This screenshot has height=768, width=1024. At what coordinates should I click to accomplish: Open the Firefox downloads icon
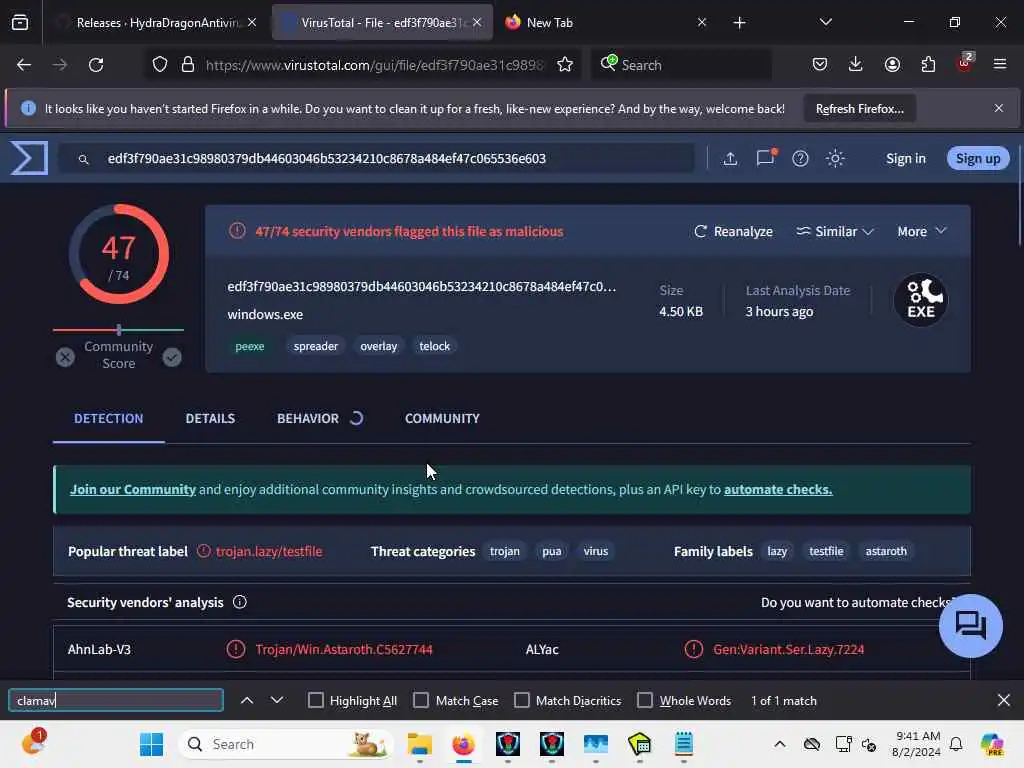click(x=856, y=65)
